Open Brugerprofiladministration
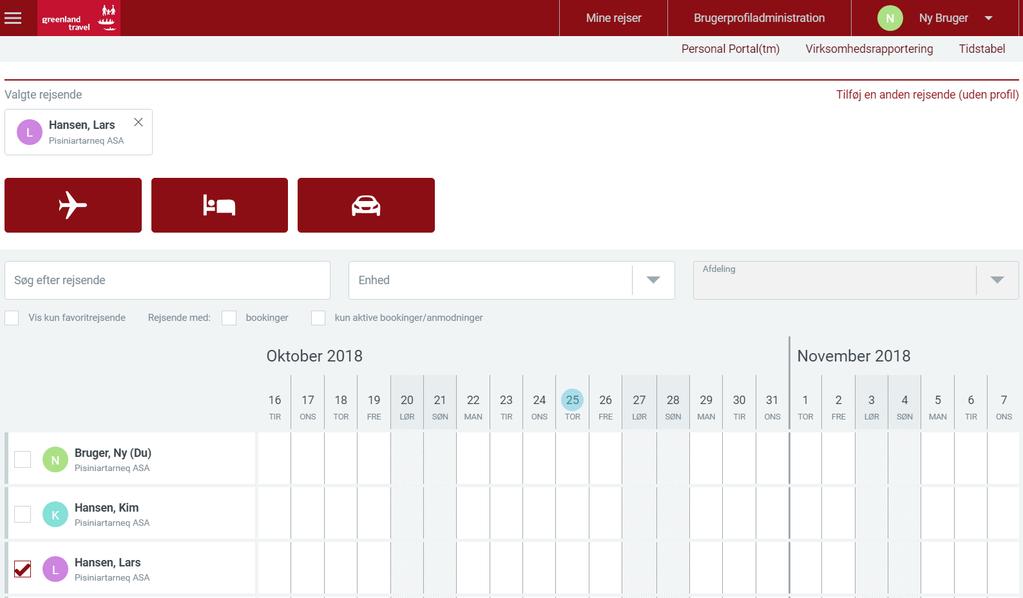Screen dimensions: 1023x598 pyautogui.click(x=759, y=18)
